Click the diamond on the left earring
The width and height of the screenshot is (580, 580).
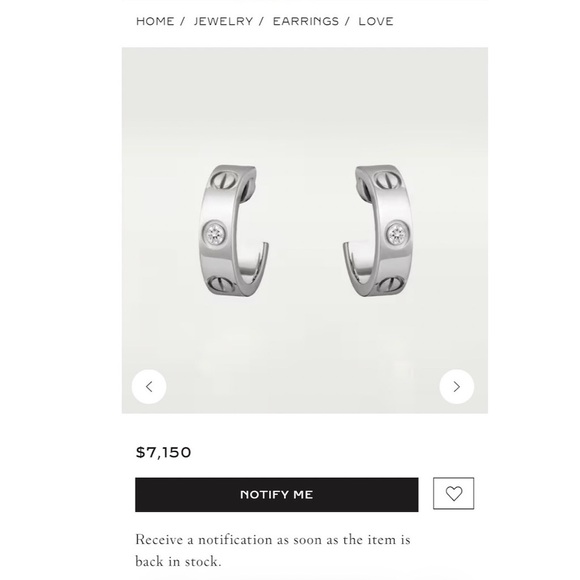tap(215, 233)
